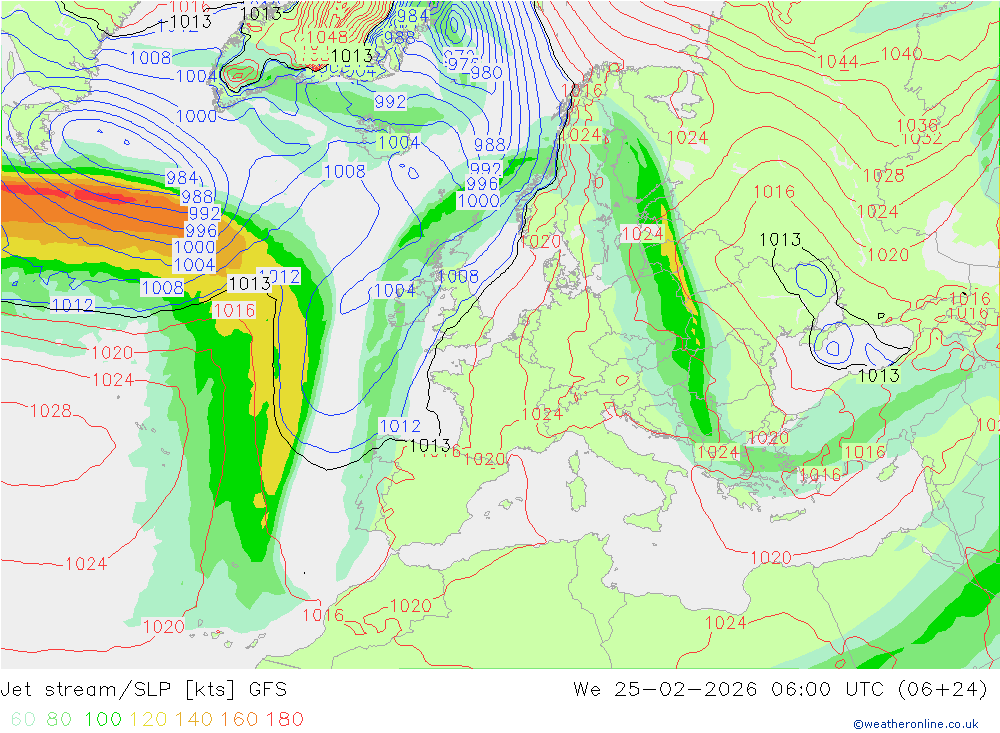Click the 80 kts legend value
The height and width of the screenshot is (733, 1000).
(x=59, y=719)
